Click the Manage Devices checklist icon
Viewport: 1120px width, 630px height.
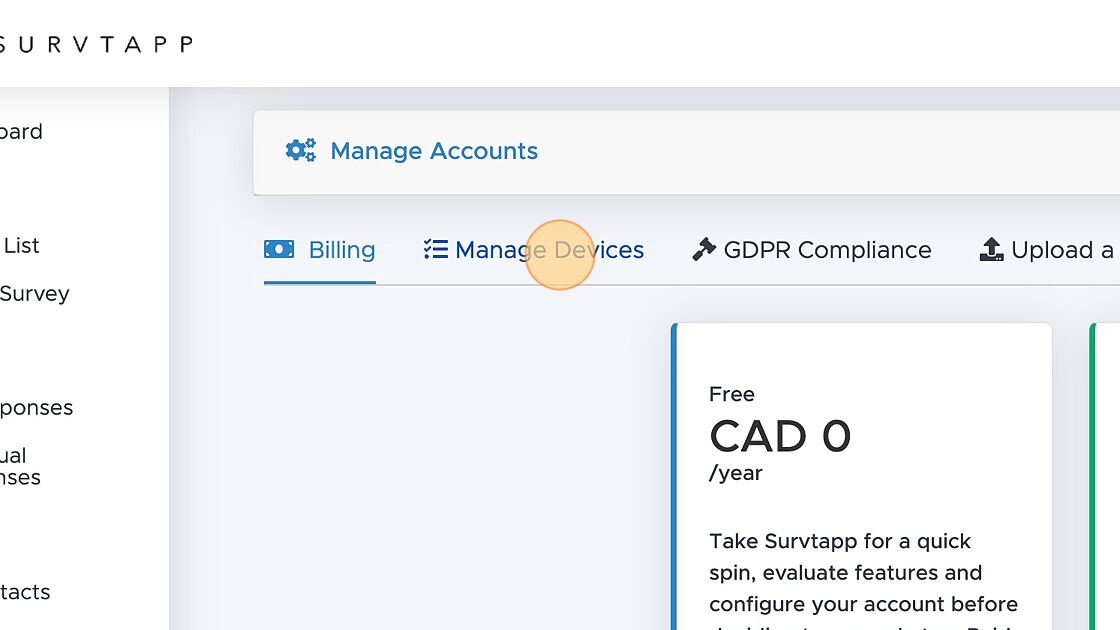point(436,249)
